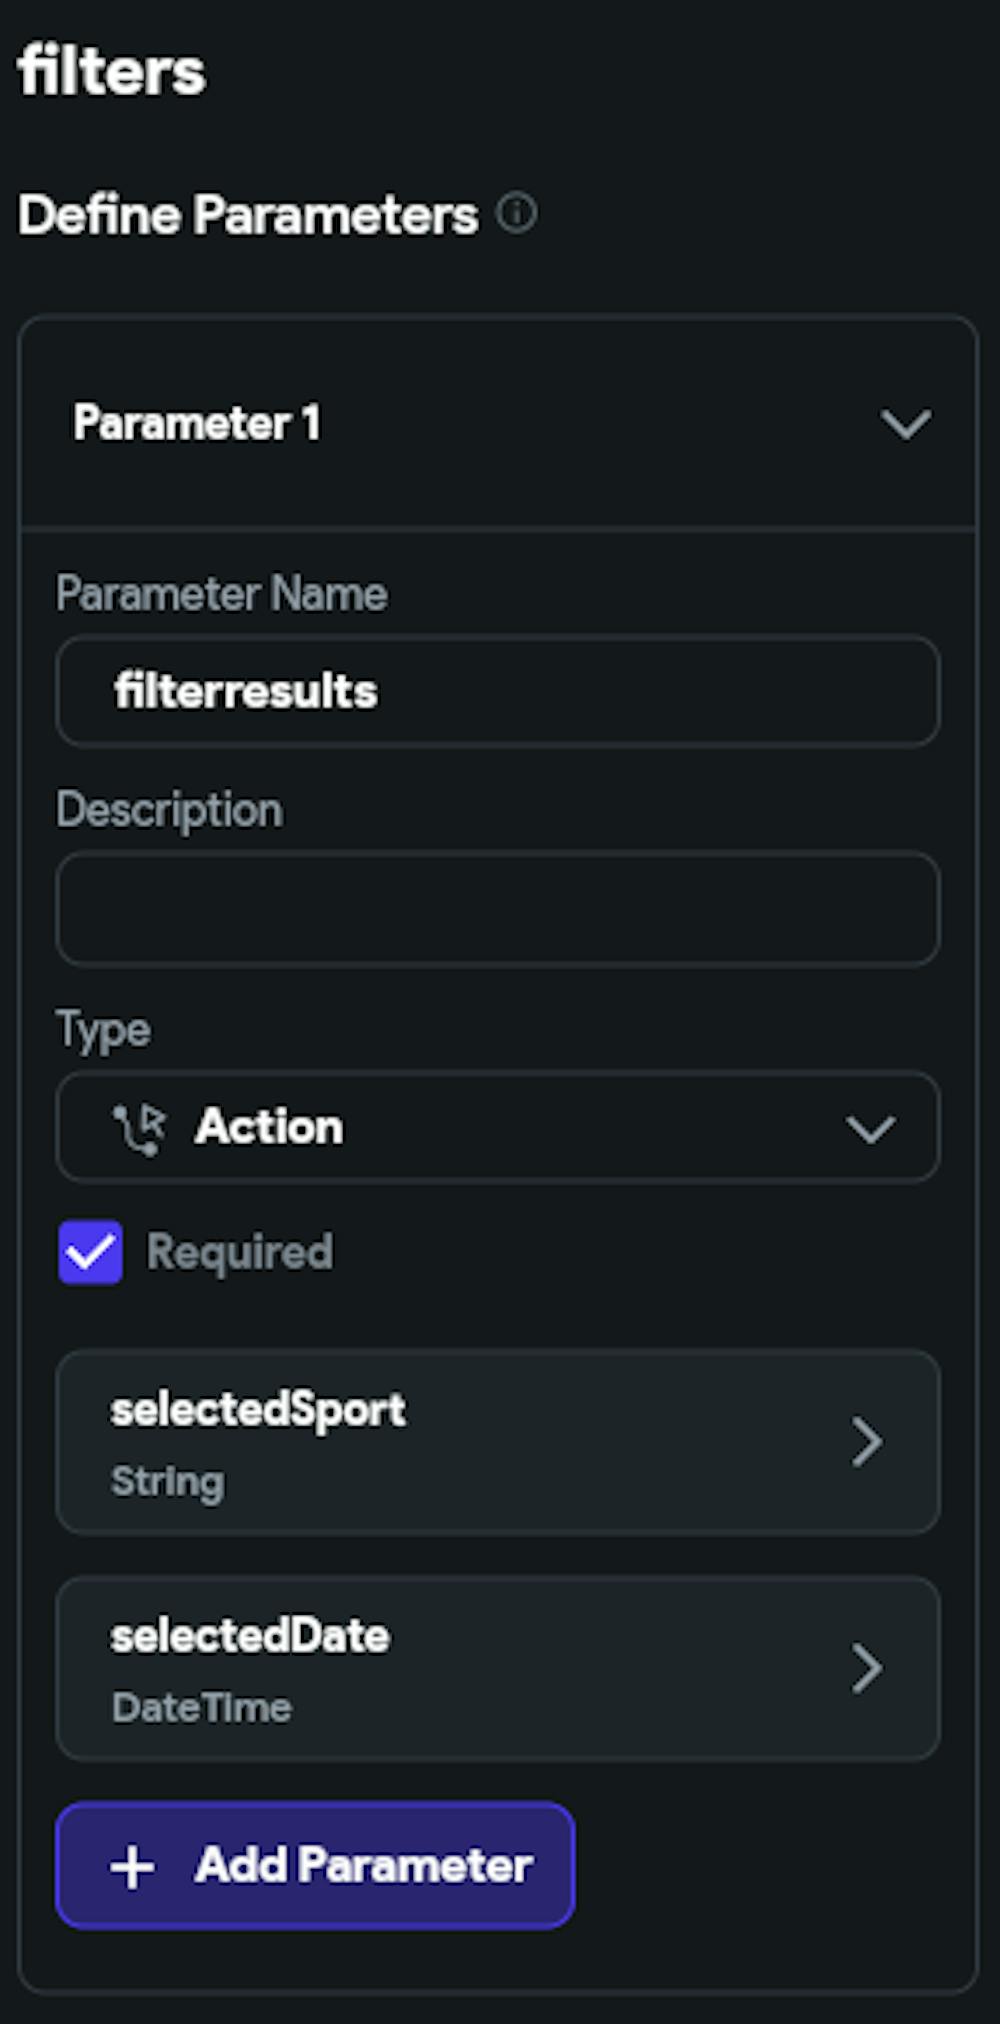Click the filters title at top
Image resolution: width=1000 pixels, height=2024 pixels.
coord(112,71)
